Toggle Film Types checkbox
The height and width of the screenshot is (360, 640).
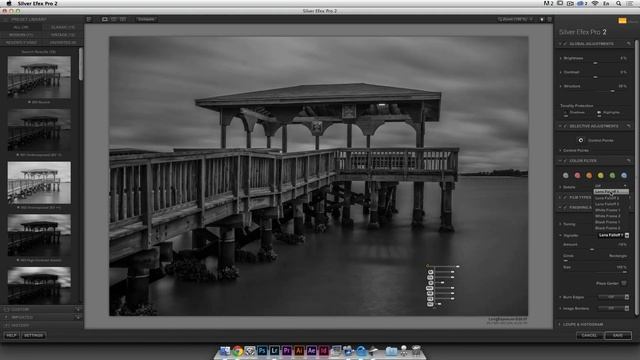pyautogui.click(x=566, y=197)
